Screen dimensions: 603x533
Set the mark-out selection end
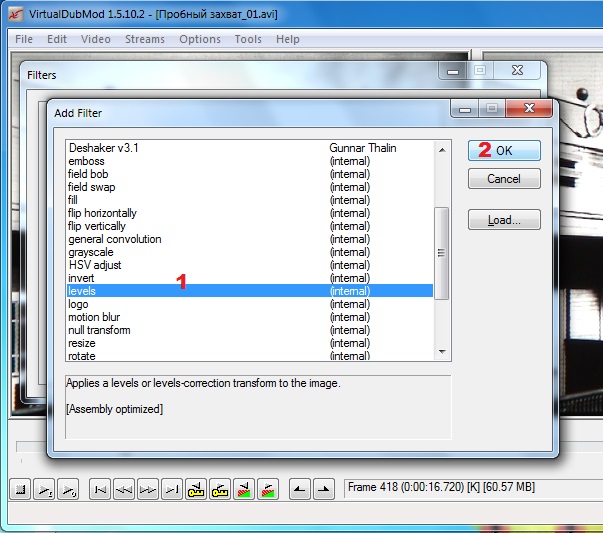(324, 489)
